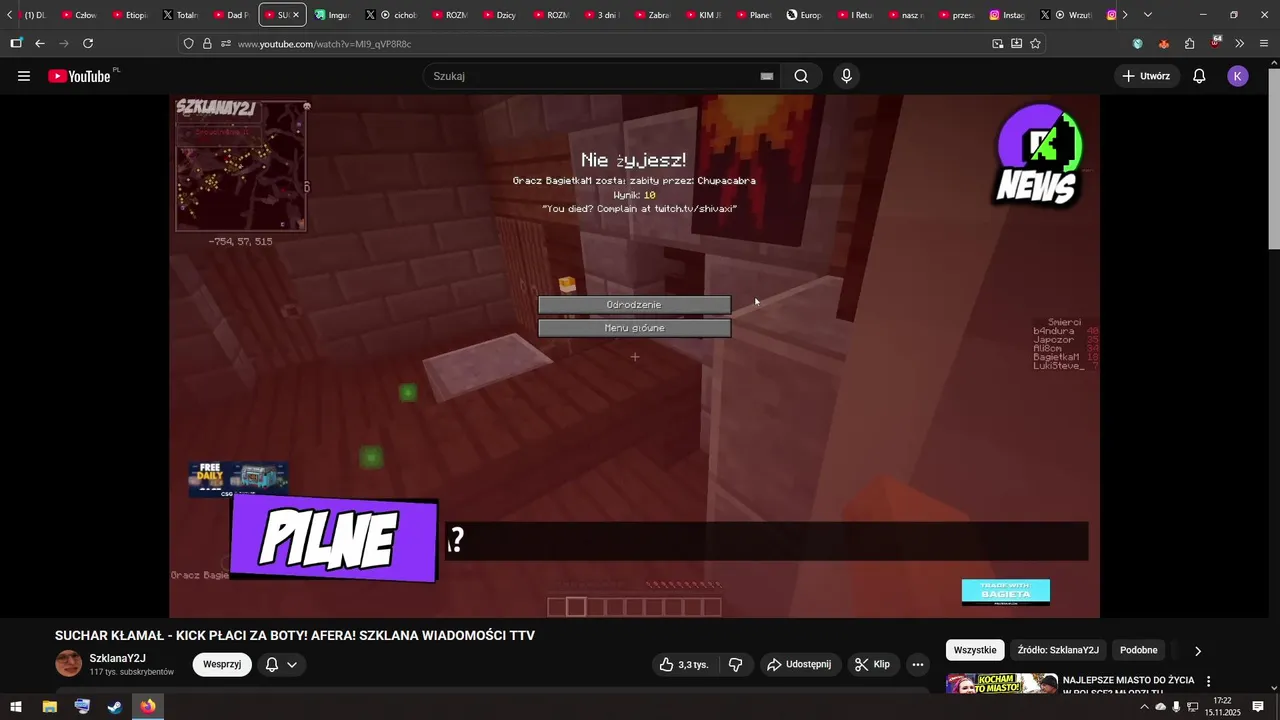The width and height of the screenshot is (1280, 720).
Task: Go back in browser history
Action: pyautogui.click(x=40, y=43)
